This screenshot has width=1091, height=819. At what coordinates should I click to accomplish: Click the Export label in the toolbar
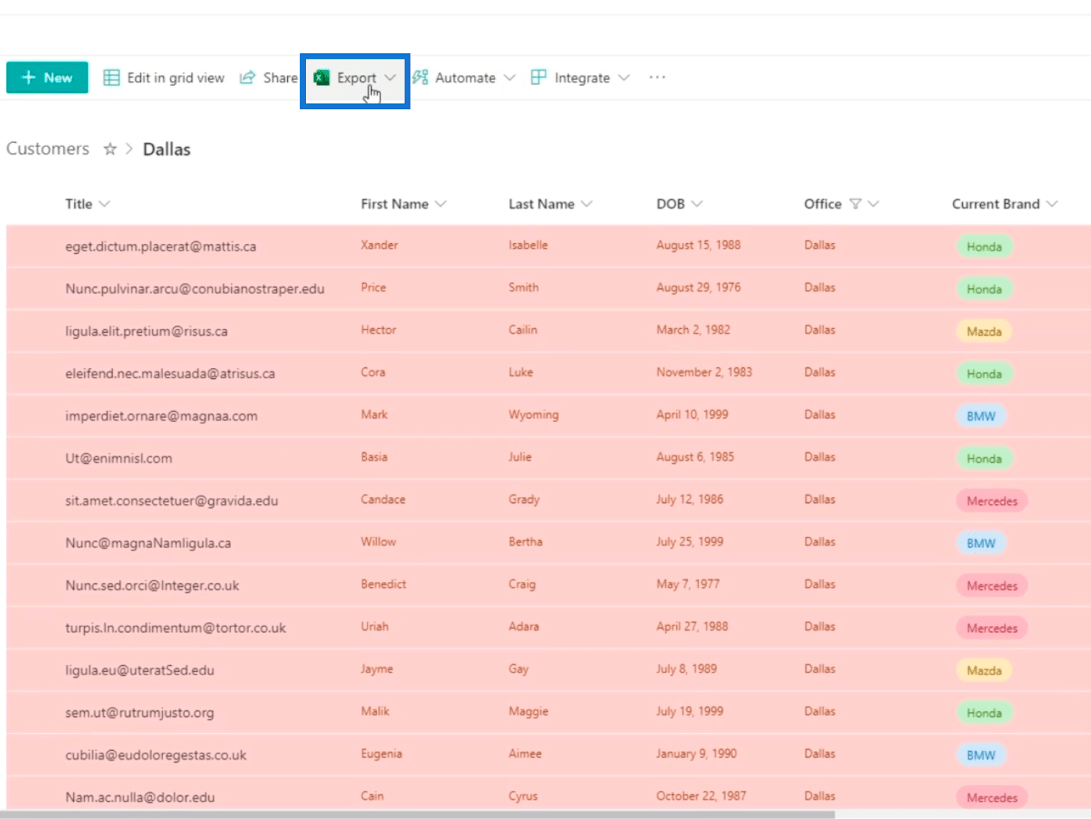pos(356,77)
